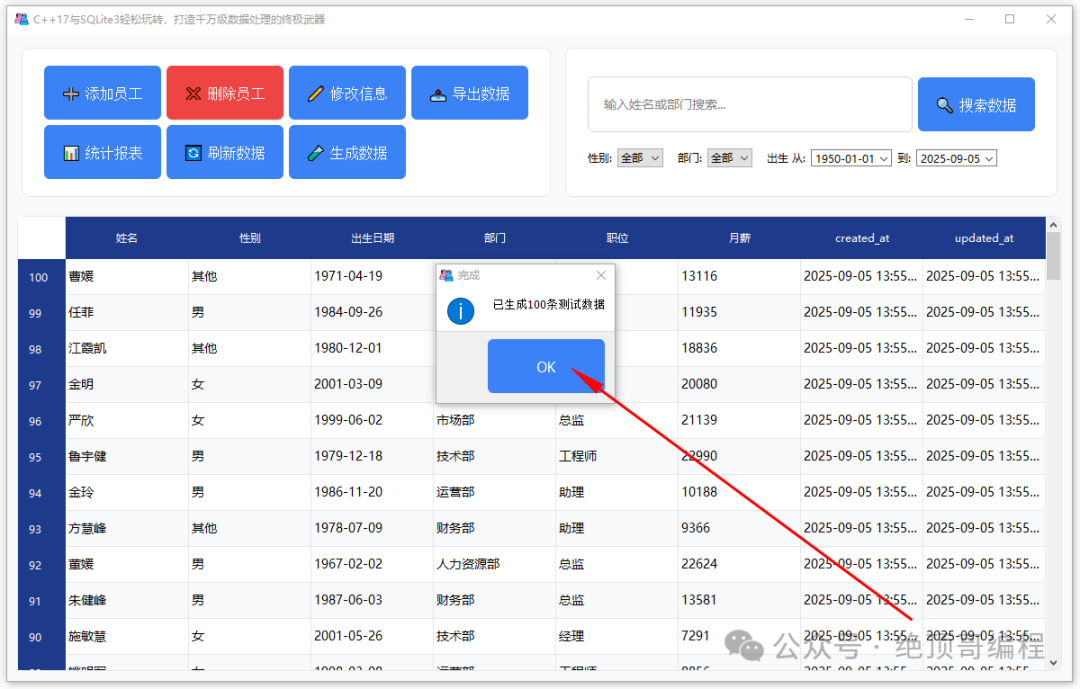Click OK in the 完成 dialog

[546, 367]
